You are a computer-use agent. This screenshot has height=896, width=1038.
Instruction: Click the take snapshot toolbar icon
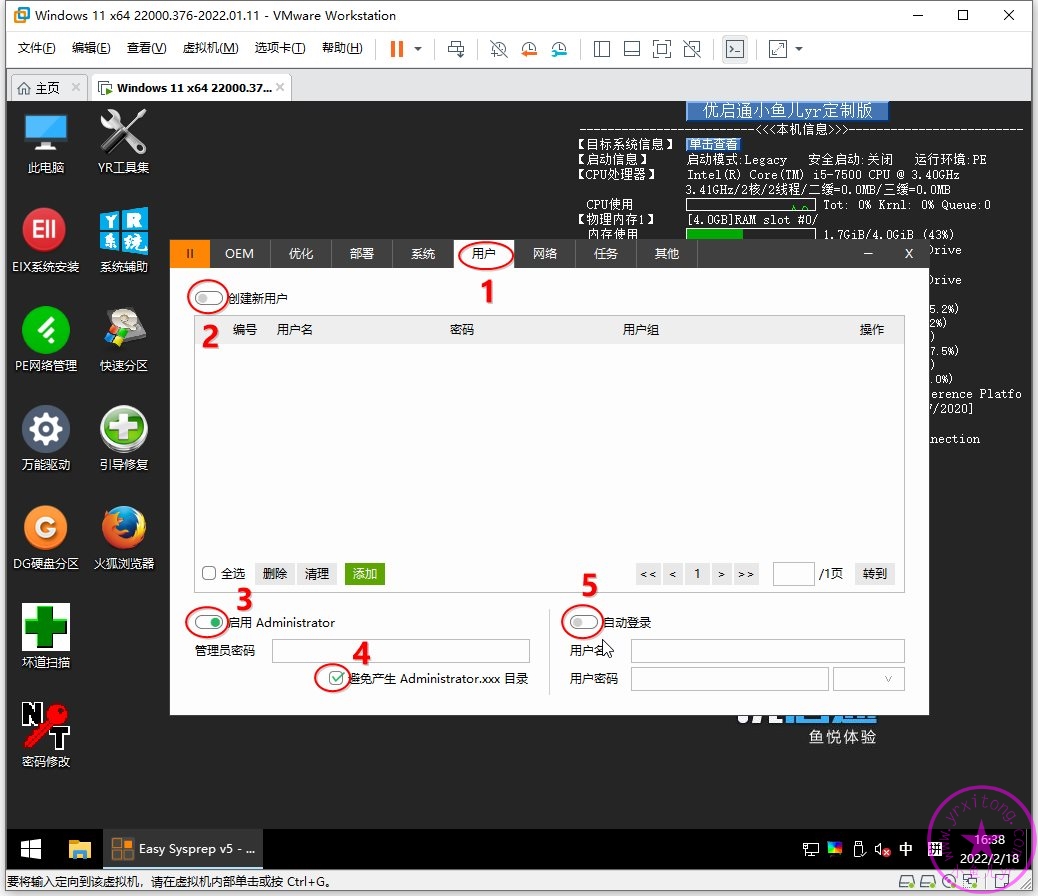point(498,49)
